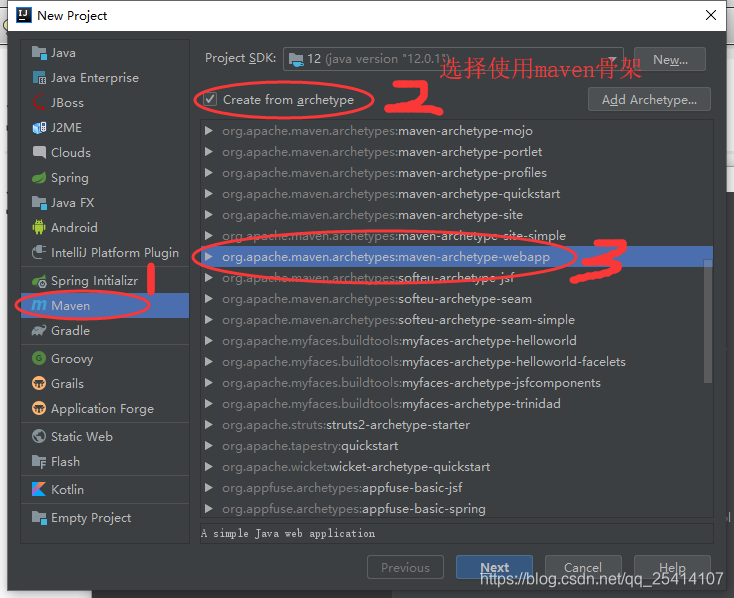Select wicket-archetype-quickstart row
The width and height of the screenshot is (734, 598).
pyautogui.click(x=456, y=467)
